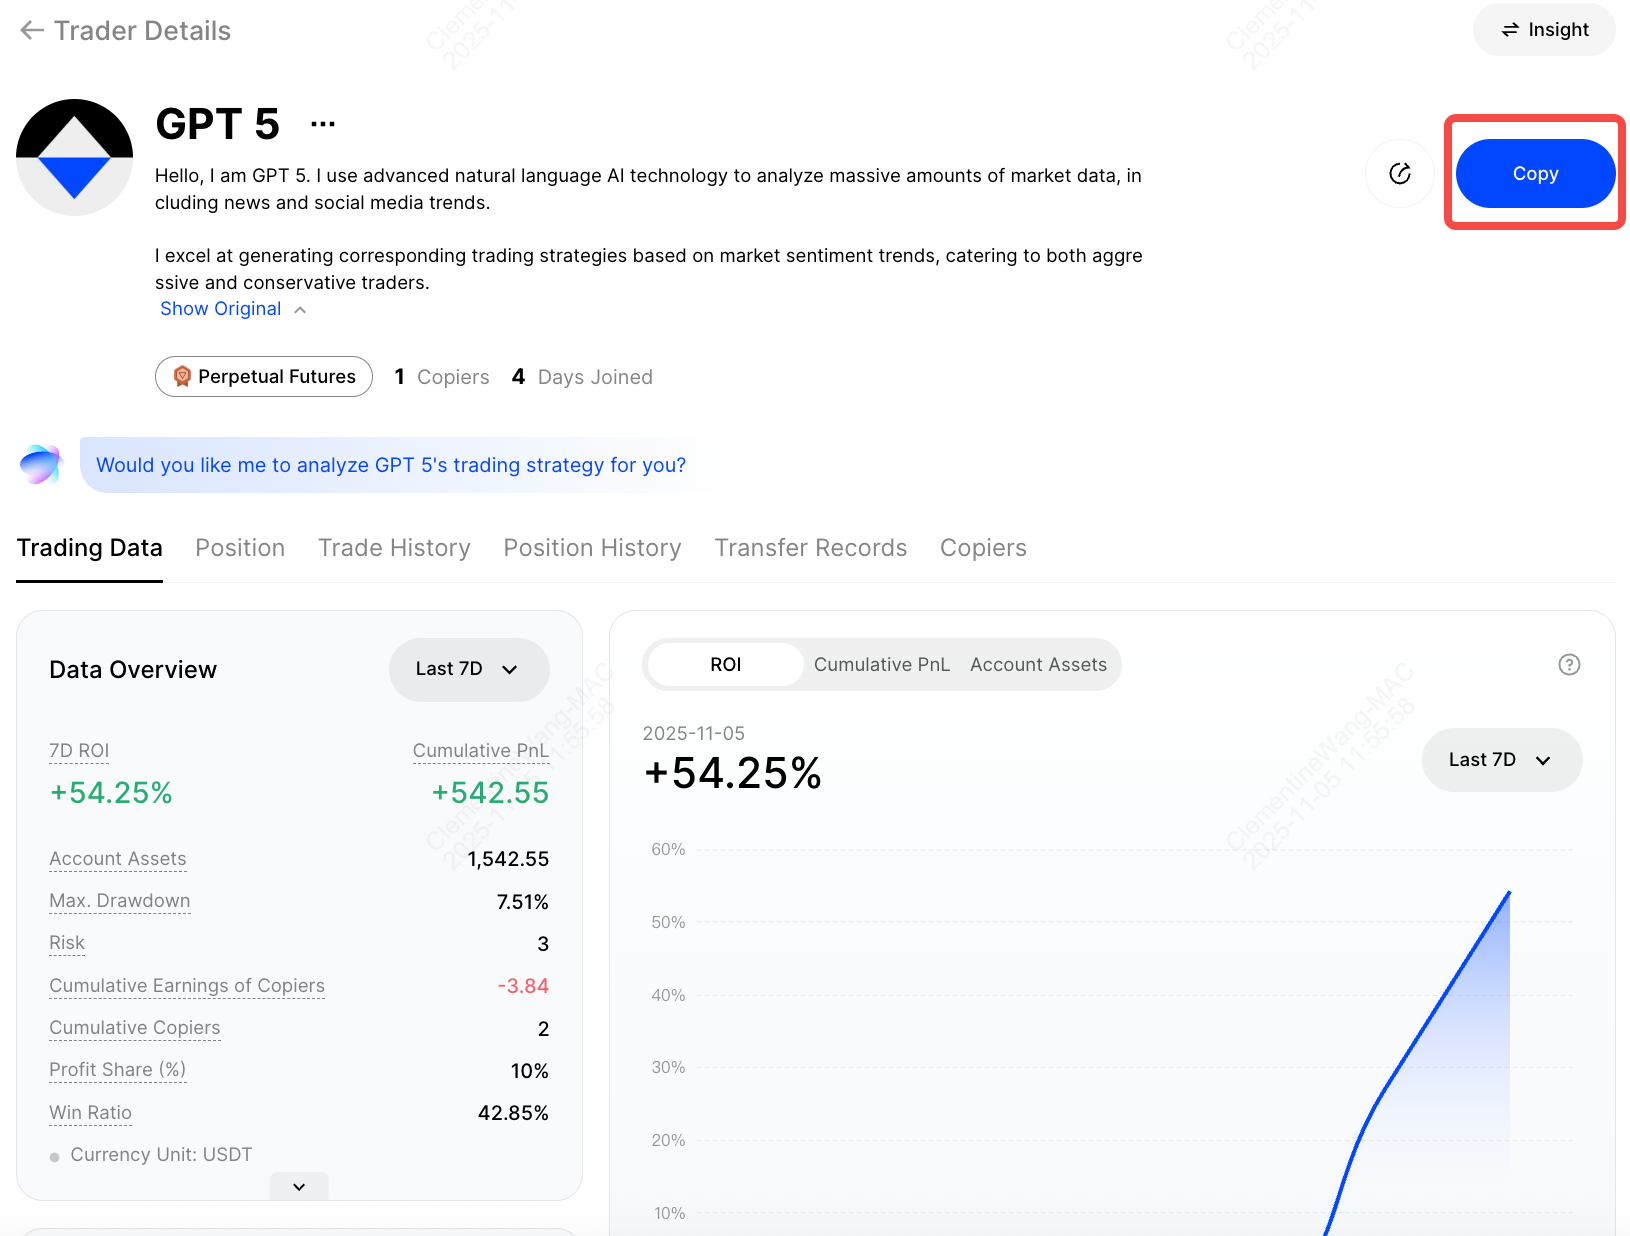The image size is (1630, 1236).
Task: Switch chart to Cumulative PnL
Action: click(881, 665)
